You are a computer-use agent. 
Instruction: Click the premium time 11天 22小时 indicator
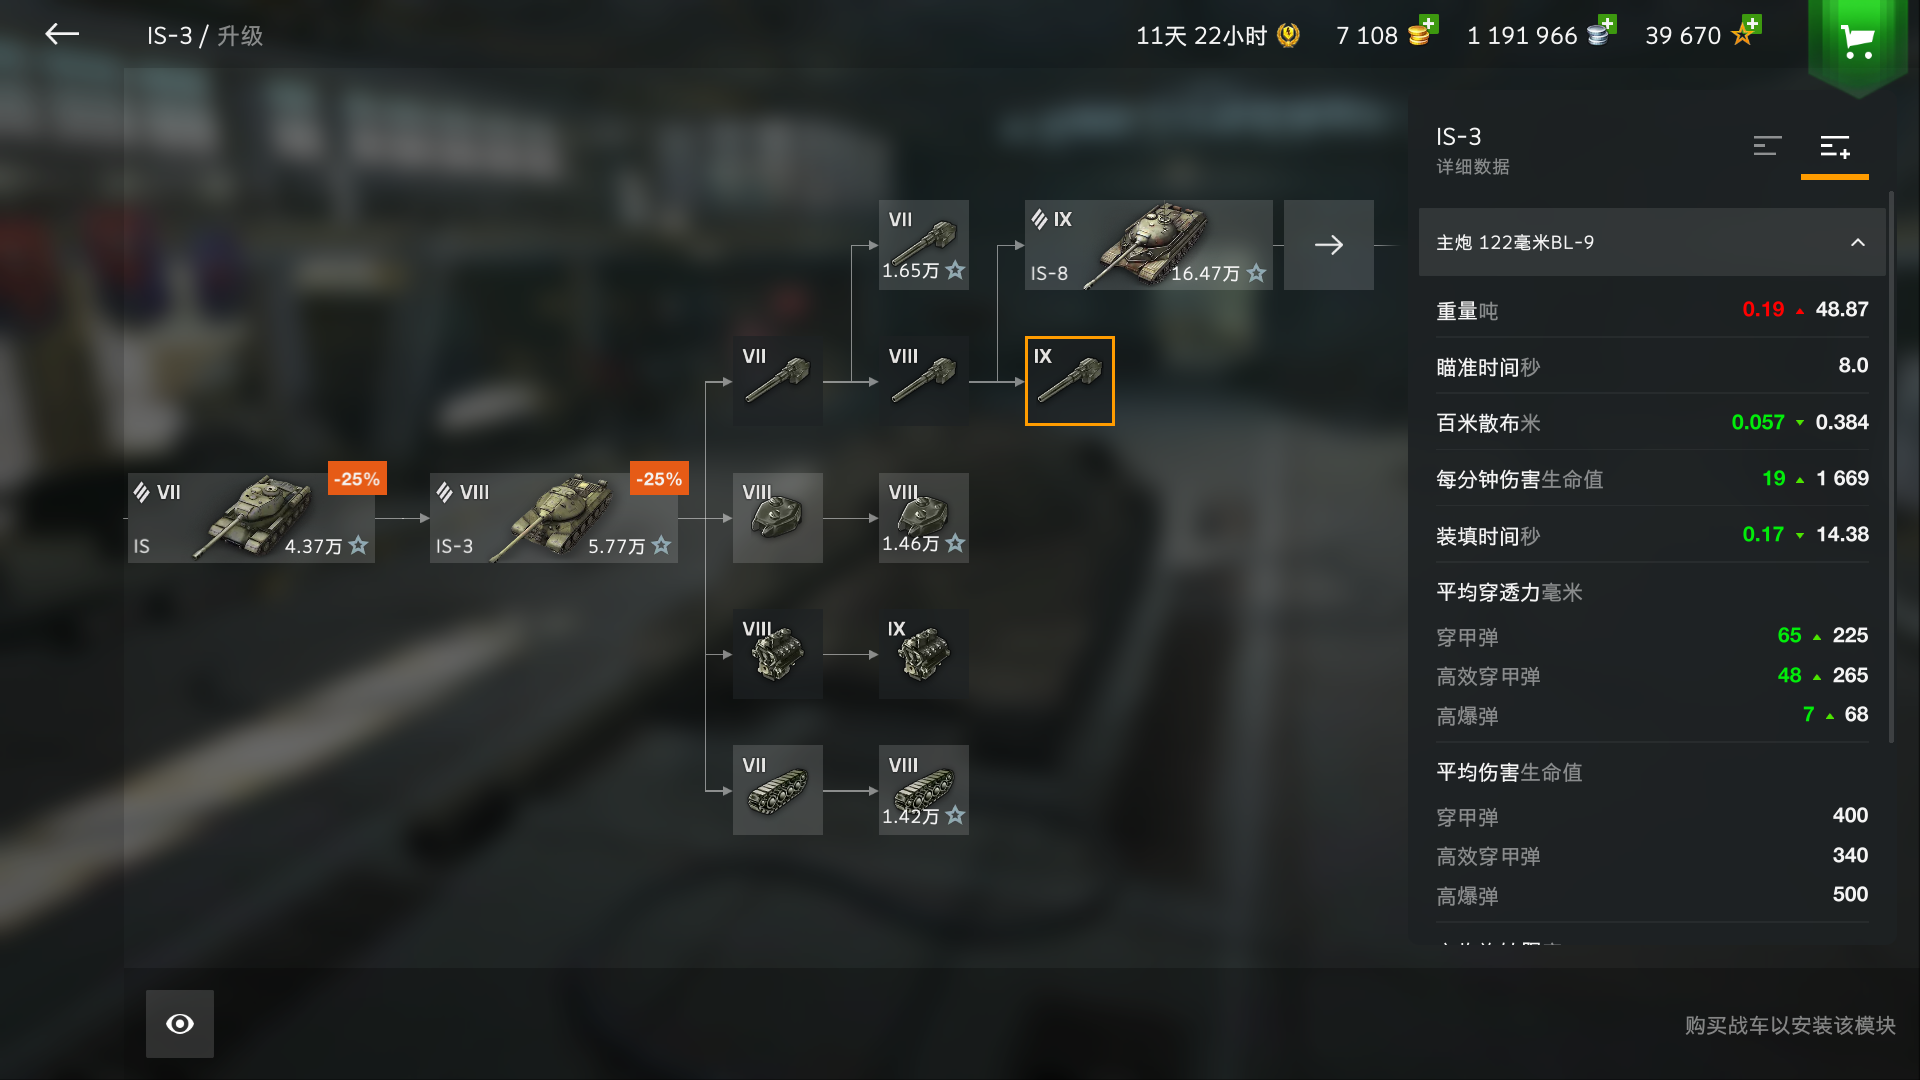click(x=1217, y=36)
